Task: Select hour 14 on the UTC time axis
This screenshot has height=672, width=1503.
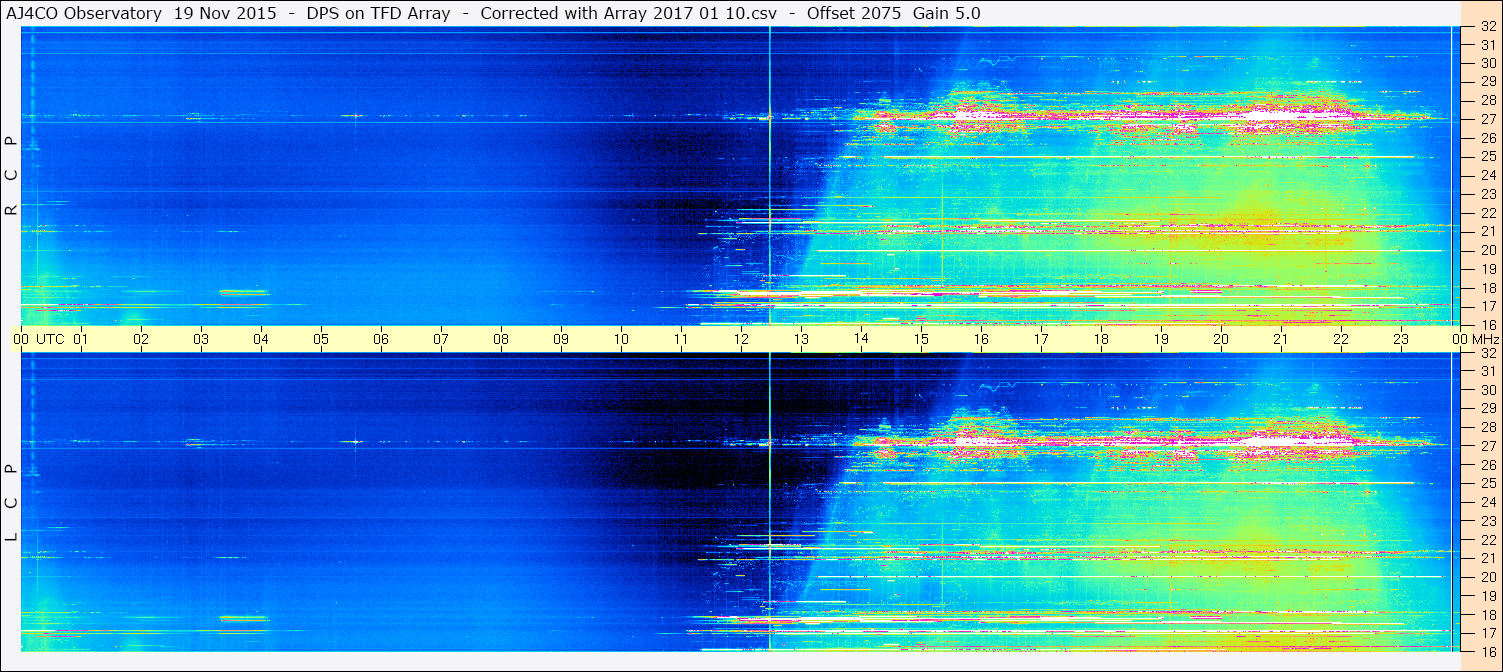Action: click(861, 339)
